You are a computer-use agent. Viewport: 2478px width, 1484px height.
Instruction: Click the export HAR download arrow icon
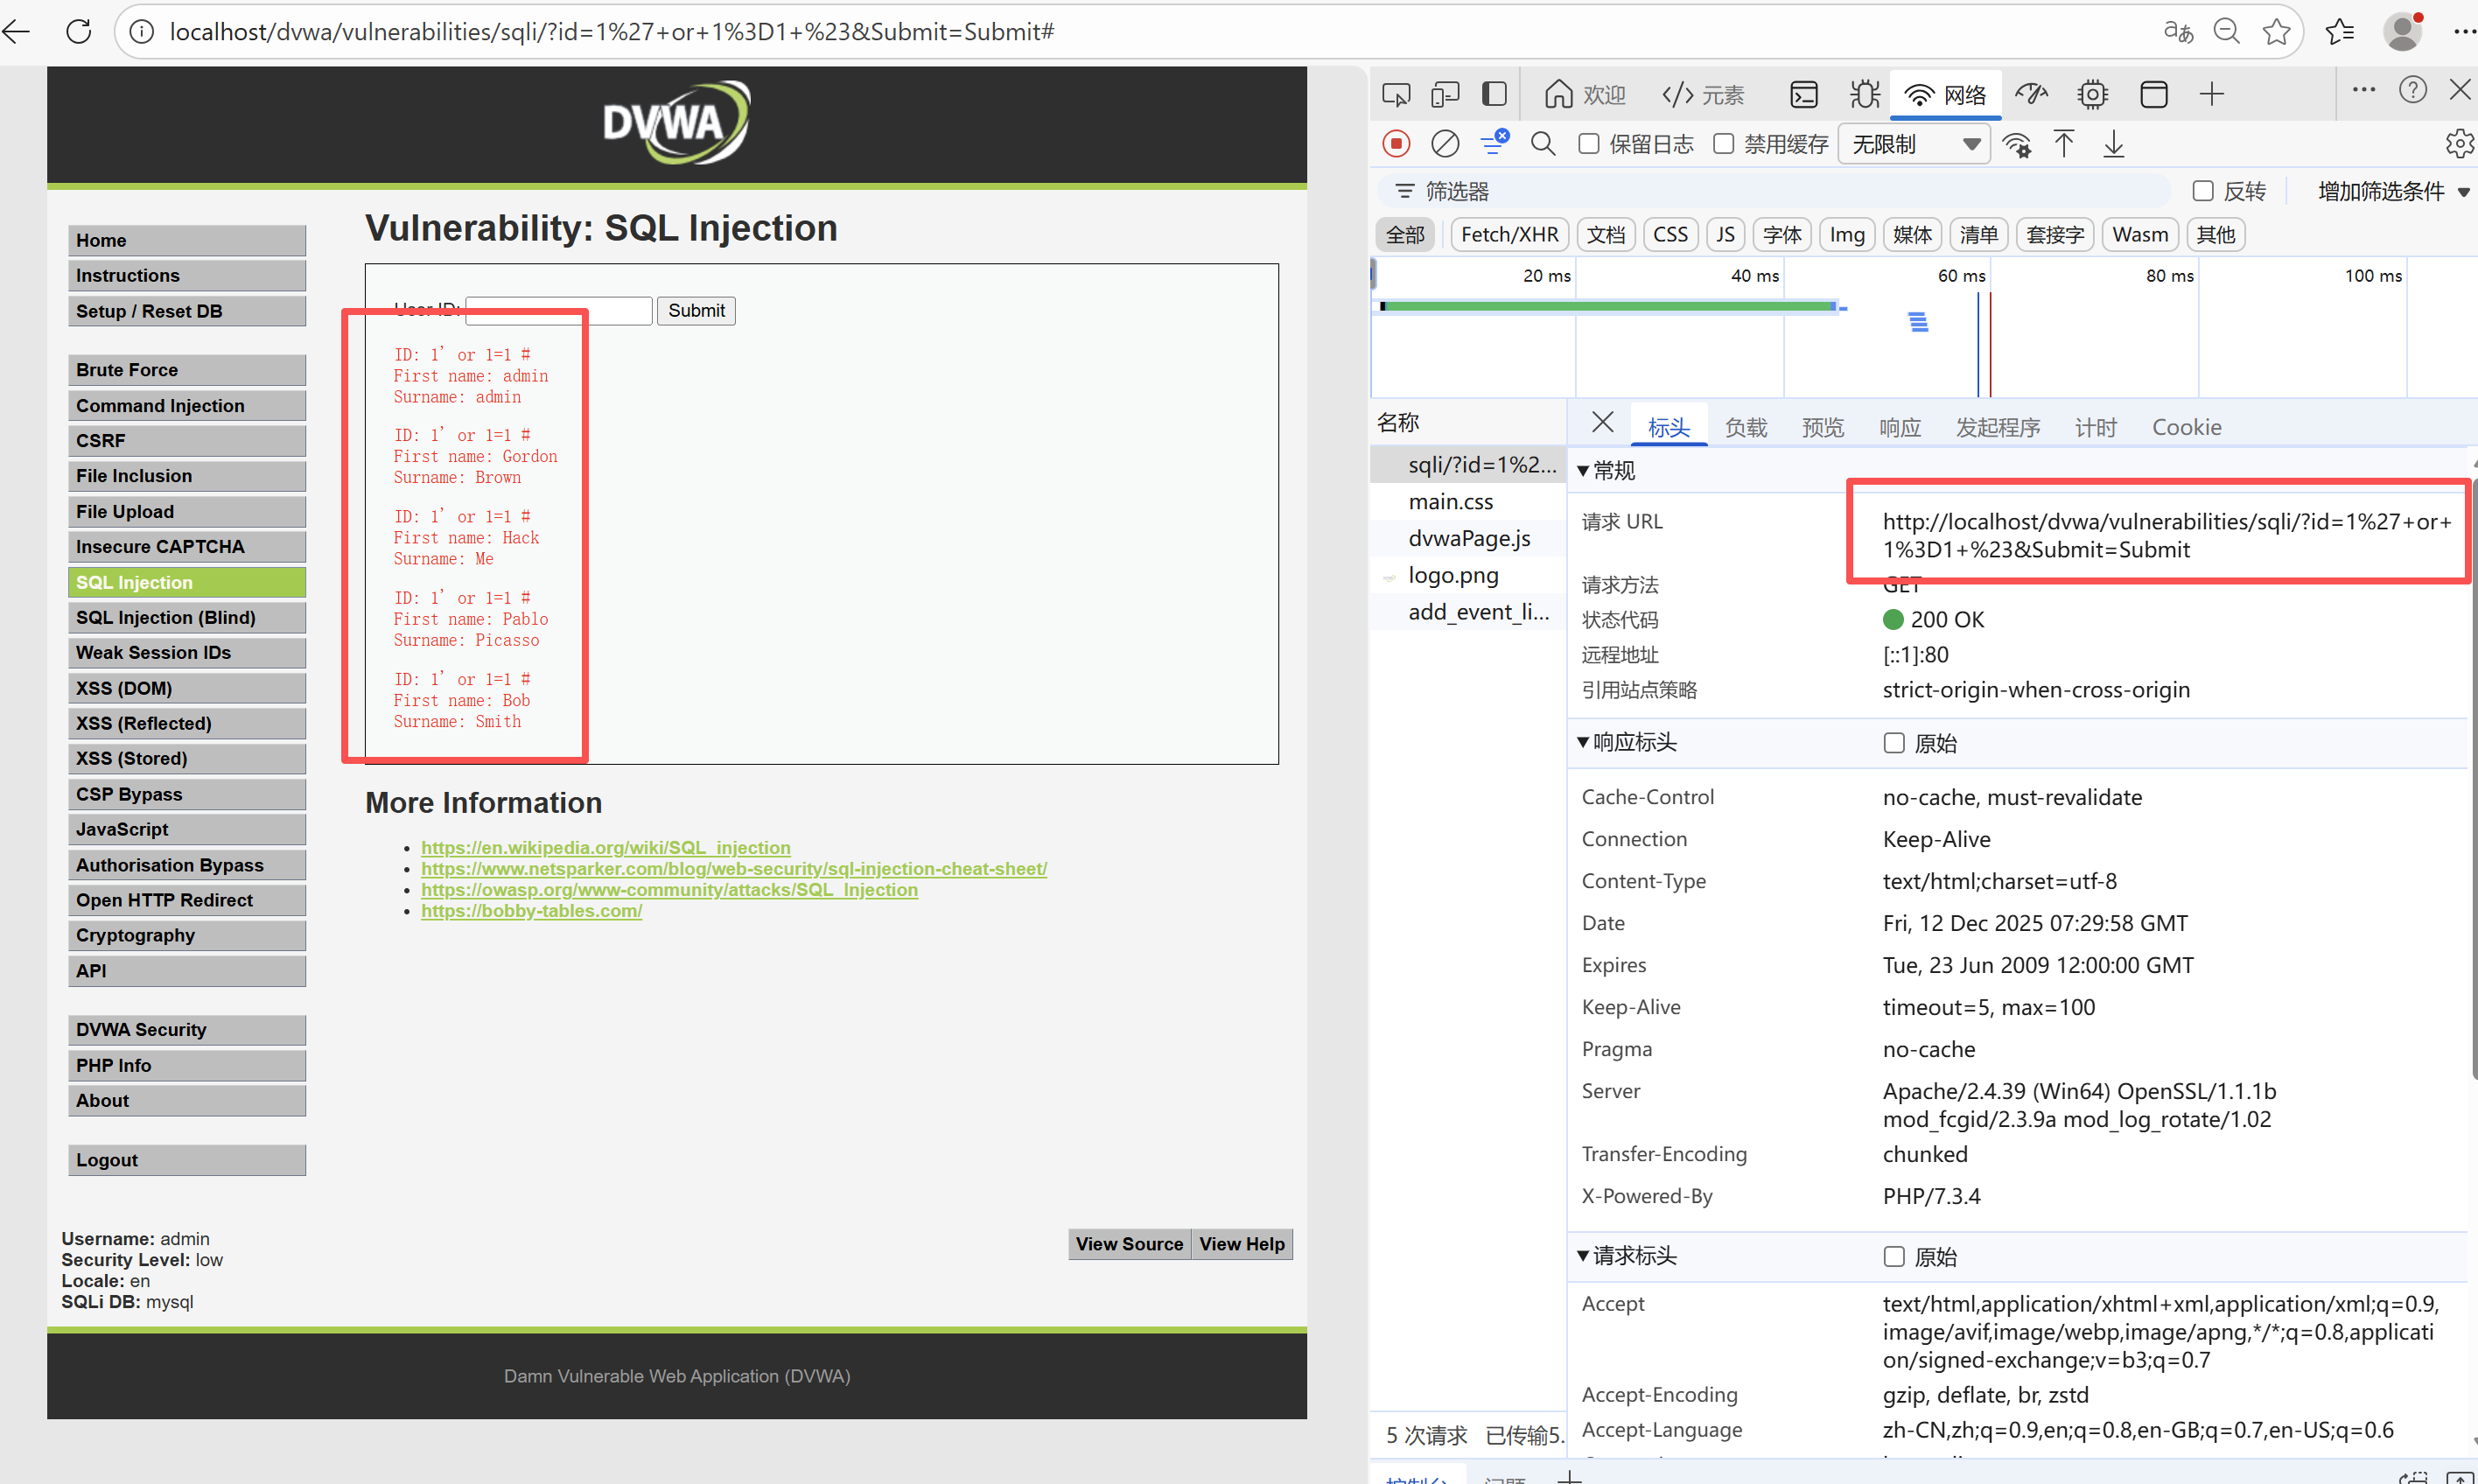pos(2113,144)
